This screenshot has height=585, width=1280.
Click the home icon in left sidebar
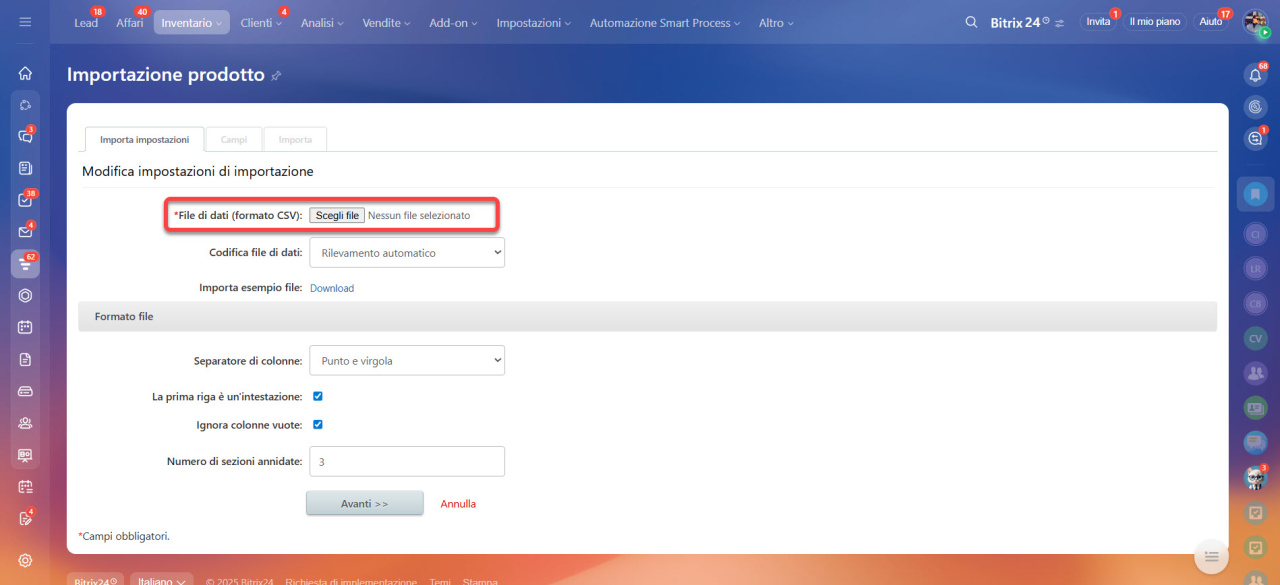25,73
